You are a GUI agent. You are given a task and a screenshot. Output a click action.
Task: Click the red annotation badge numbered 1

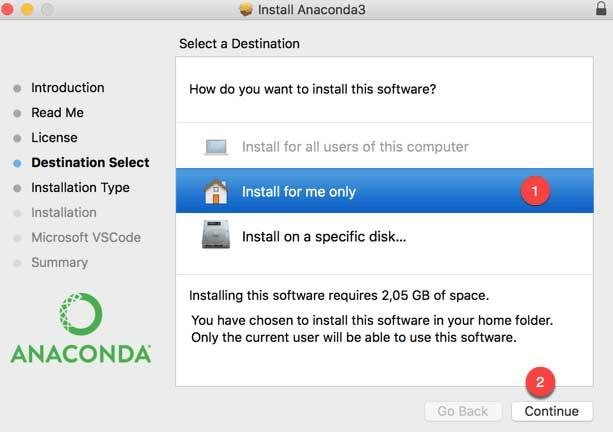point(535,190)
